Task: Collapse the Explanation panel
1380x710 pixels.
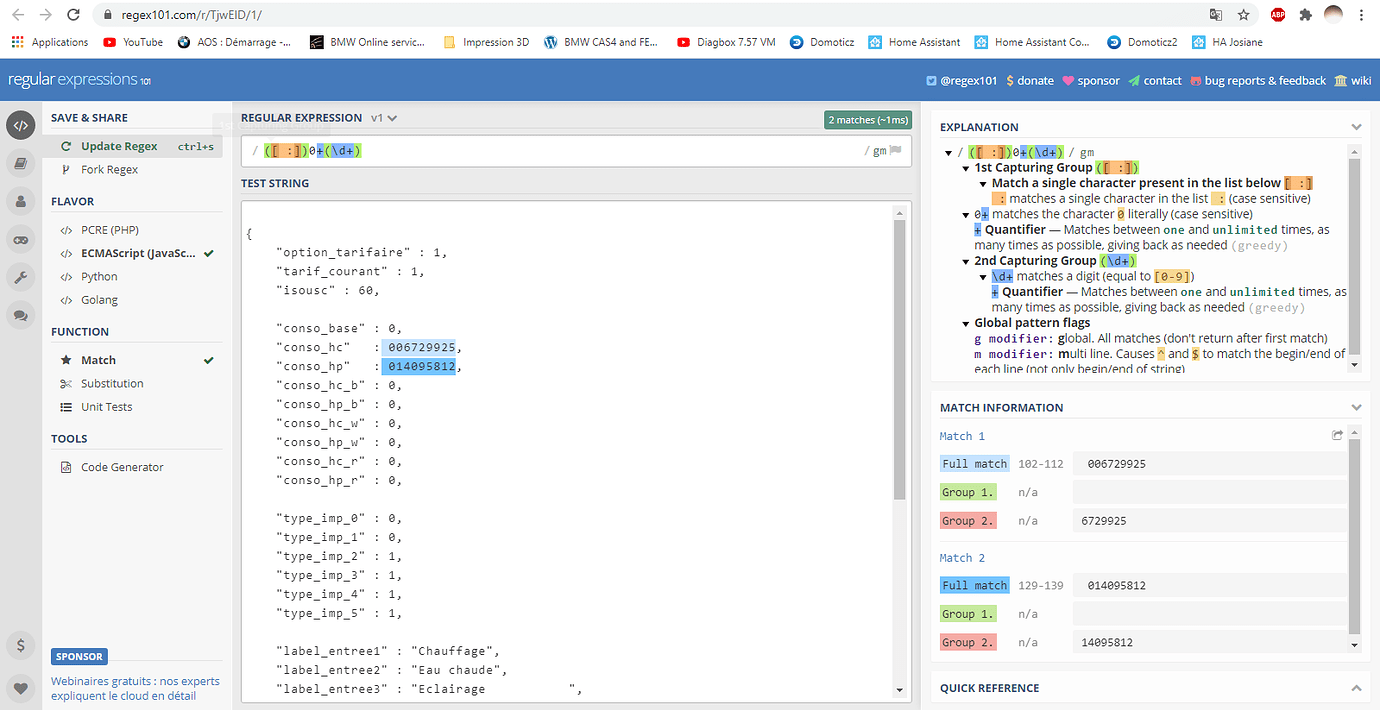Action: pos(1357,126)
